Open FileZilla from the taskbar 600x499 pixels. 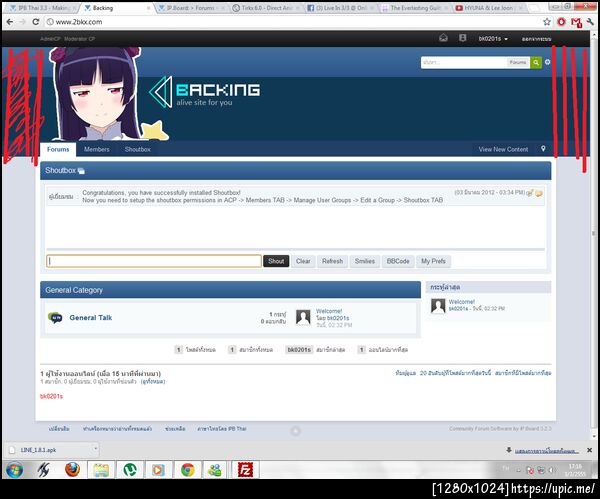(x=245, y=470)
